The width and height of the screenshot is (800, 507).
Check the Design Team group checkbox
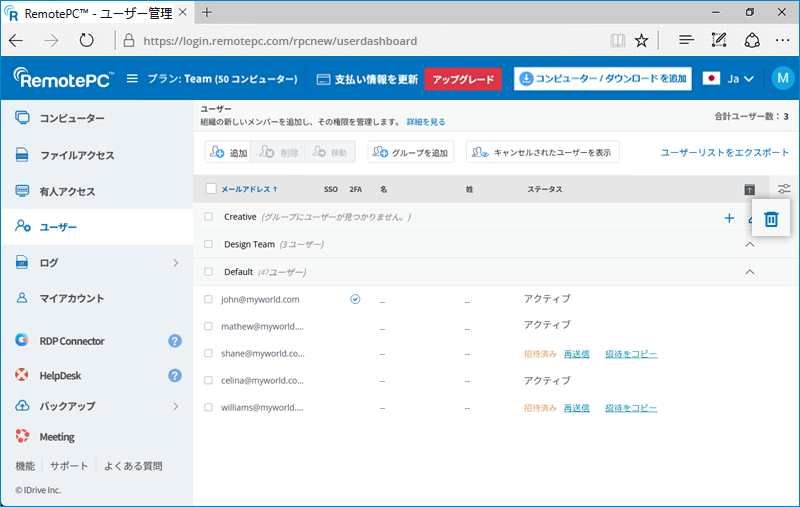(208, 244)
